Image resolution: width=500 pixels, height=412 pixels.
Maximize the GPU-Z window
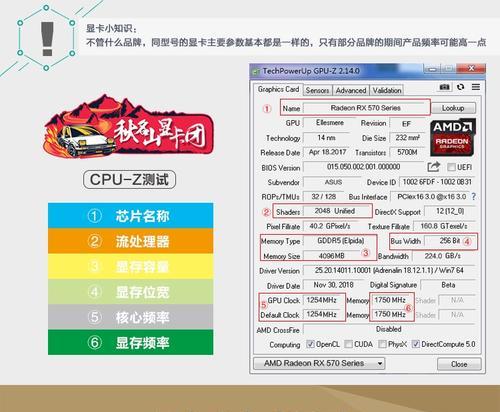(449, 69)
